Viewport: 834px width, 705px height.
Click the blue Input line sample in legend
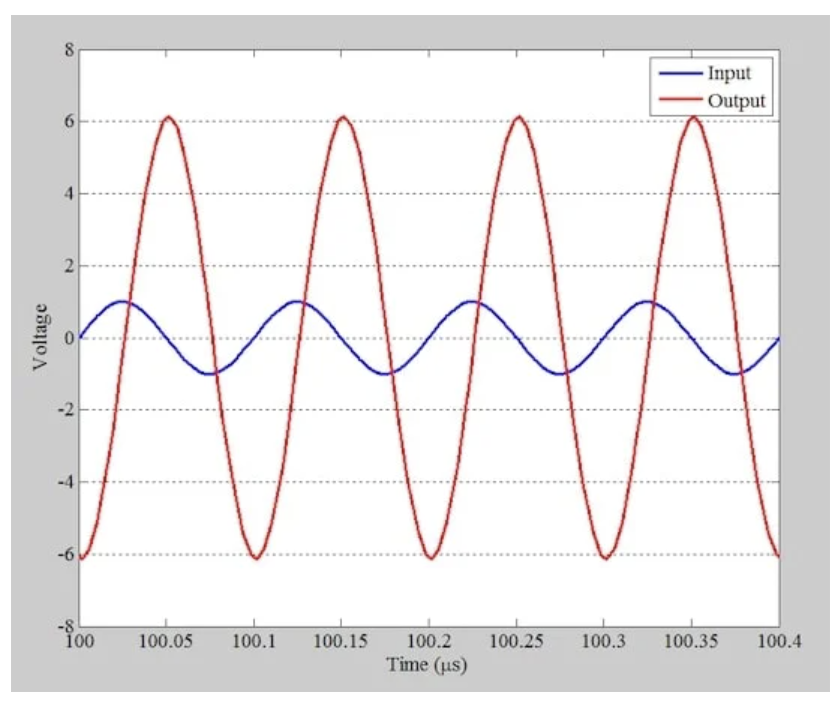pos(680,73)
